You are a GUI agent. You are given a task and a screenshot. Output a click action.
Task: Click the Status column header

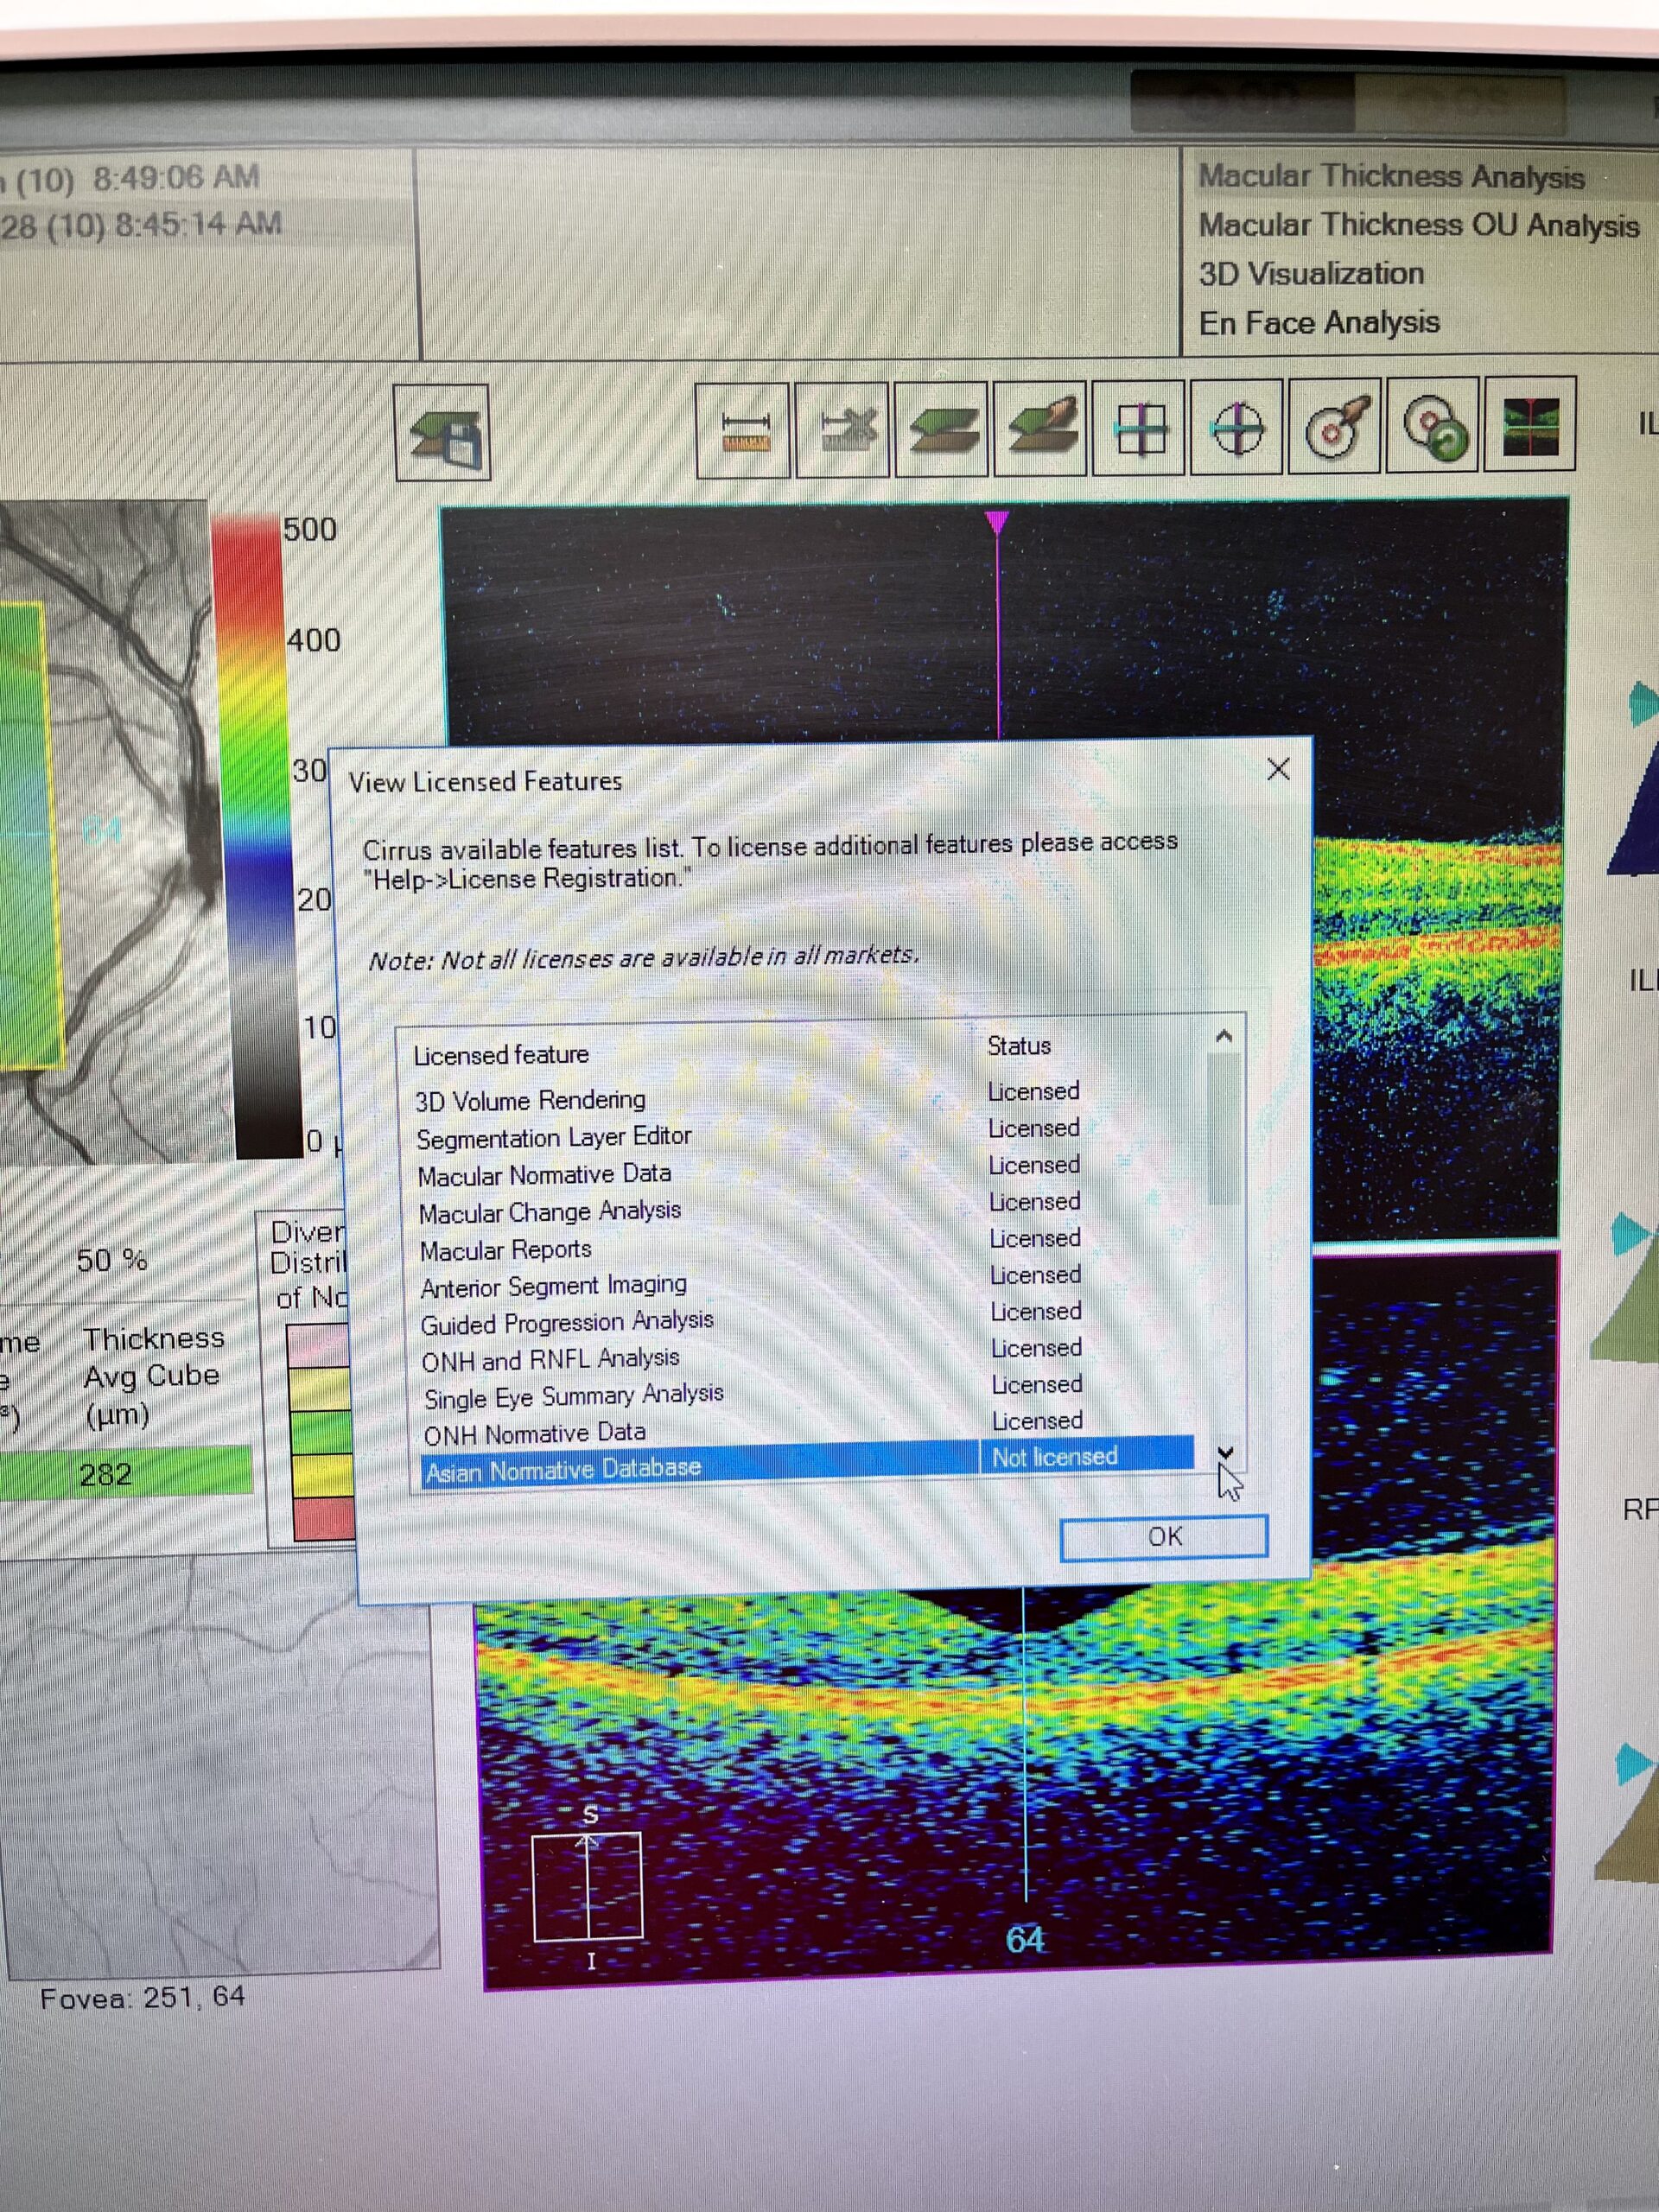point(1019,1046)
